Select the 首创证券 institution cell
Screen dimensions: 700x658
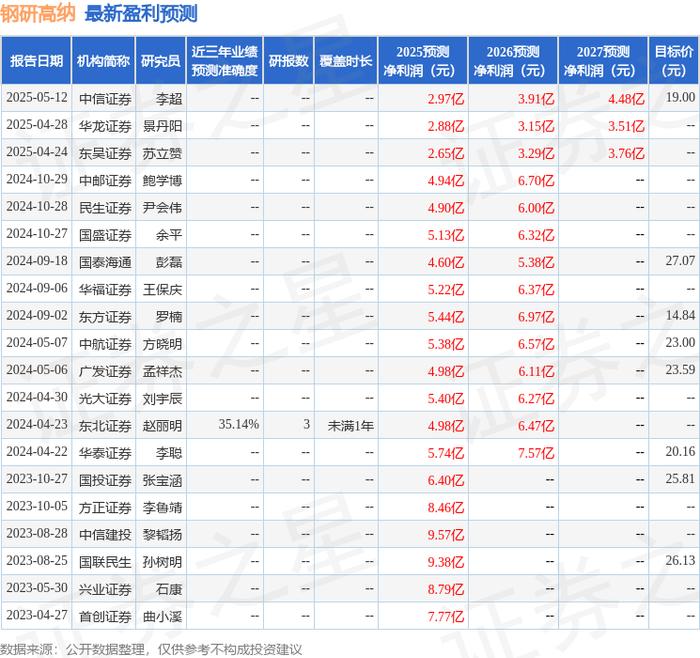point(105,616)
